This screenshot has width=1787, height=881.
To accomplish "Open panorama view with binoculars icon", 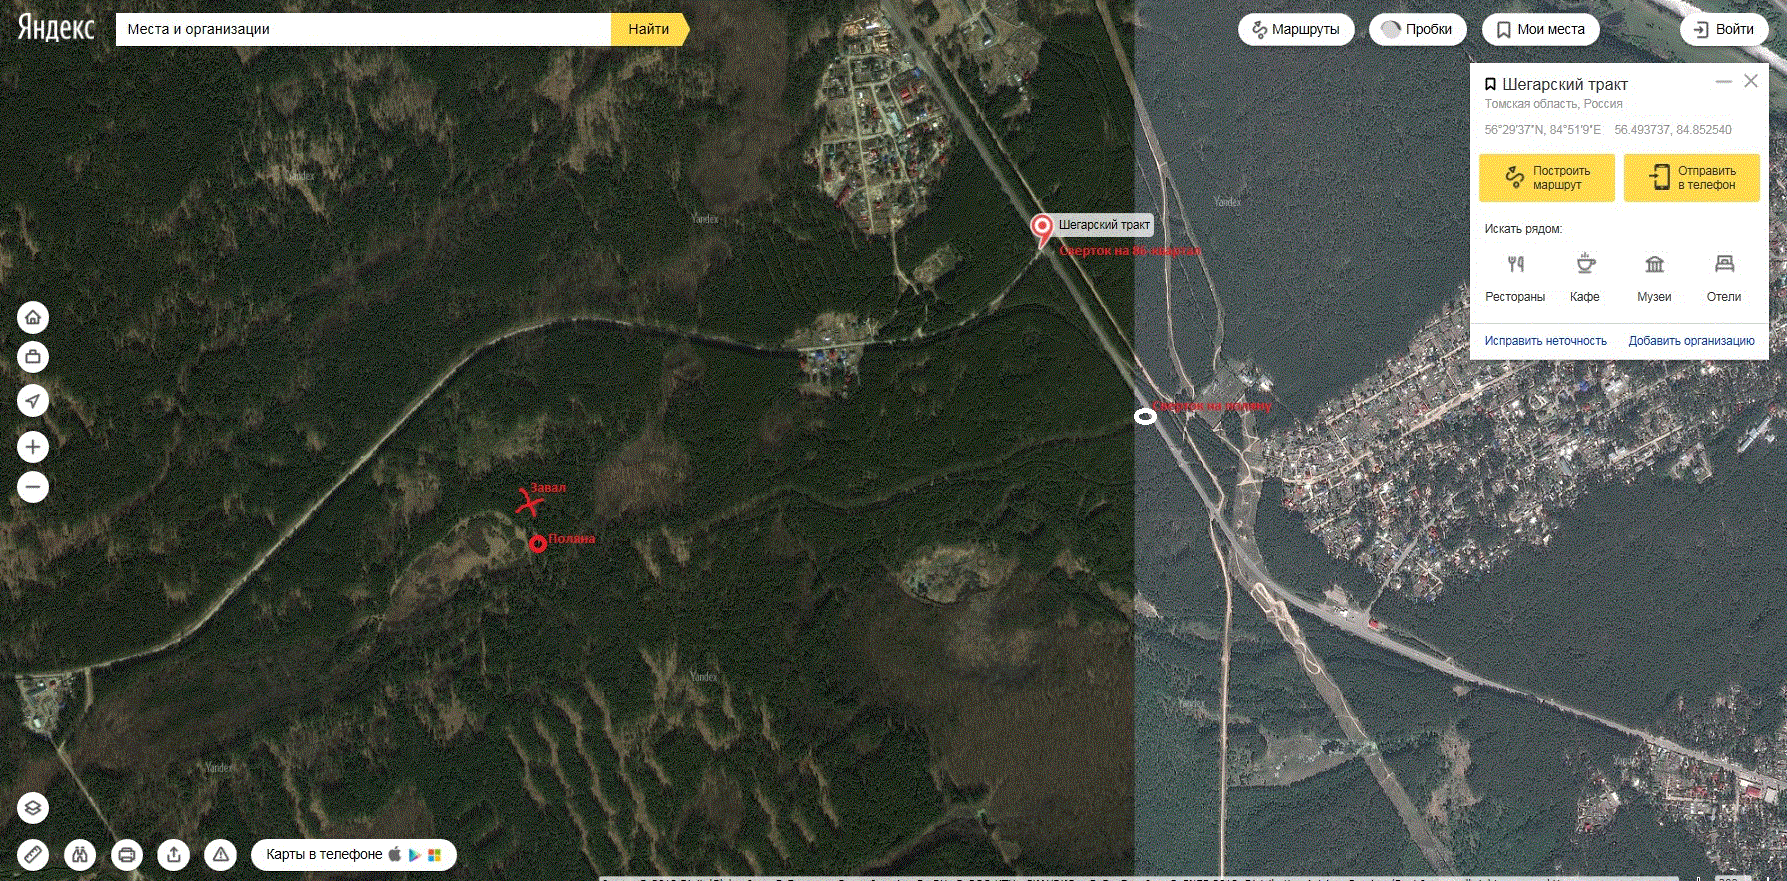I will pos(80,855).
